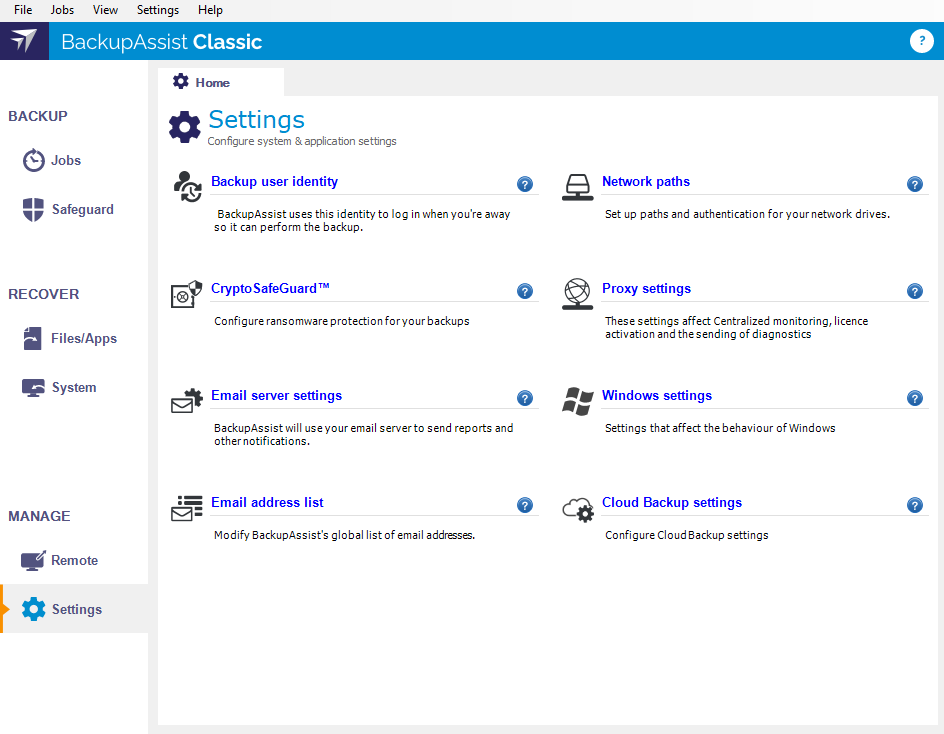Click the Settings gear icon in sidebar
944x734 pixels.
point(34,609)
